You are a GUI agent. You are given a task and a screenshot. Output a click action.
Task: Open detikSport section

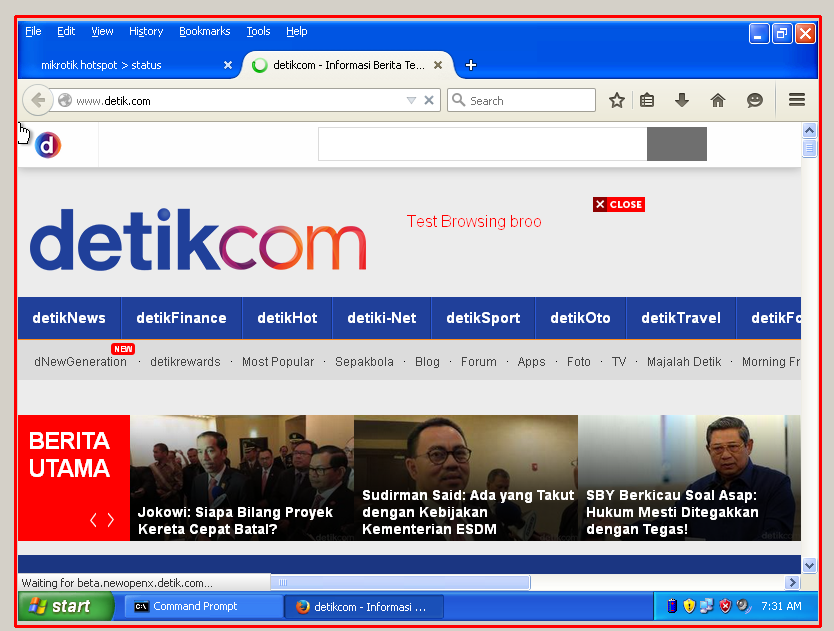(x=483, y=318)
